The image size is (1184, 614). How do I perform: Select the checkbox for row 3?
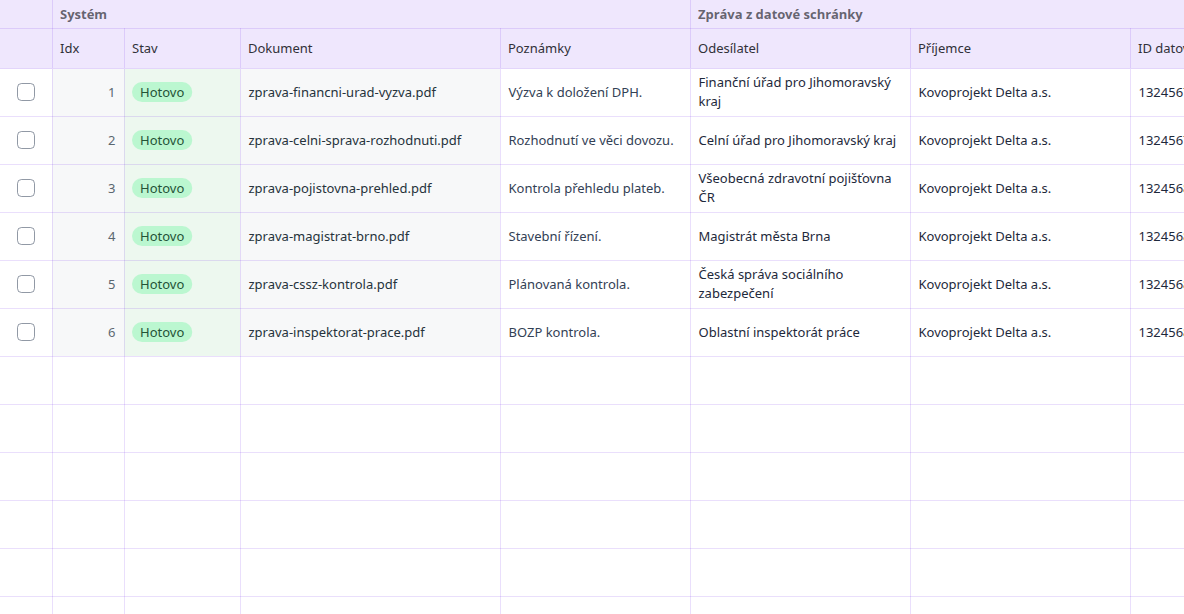pos(26,188)
